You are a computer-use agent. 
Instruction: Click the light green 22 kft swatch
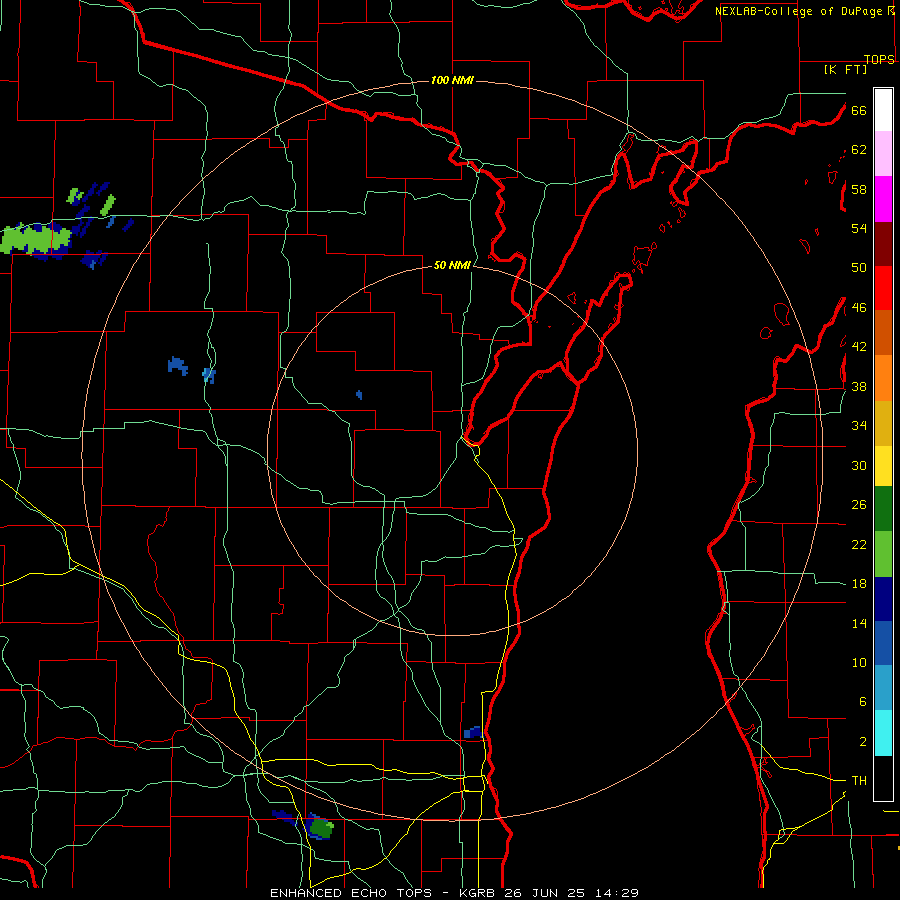point(883,553)
